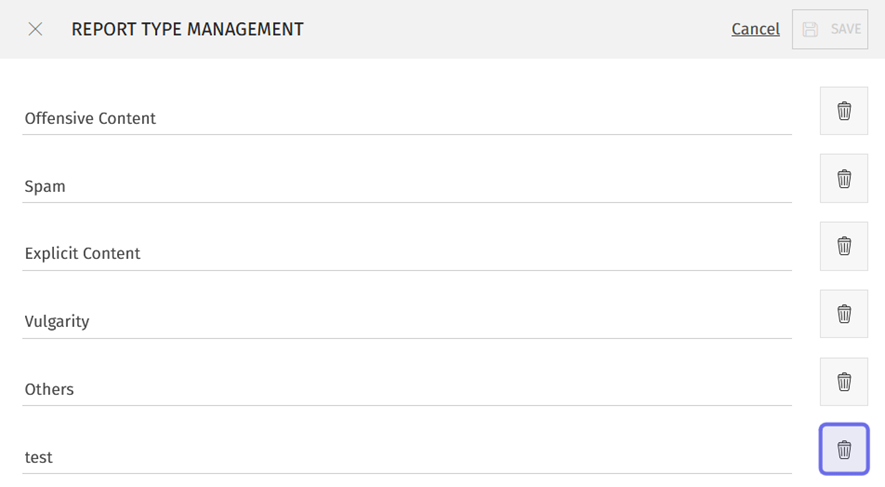The image size is (885, 487).
Task: Click the floppy disk save icon
Action: [x=811, y=29]
